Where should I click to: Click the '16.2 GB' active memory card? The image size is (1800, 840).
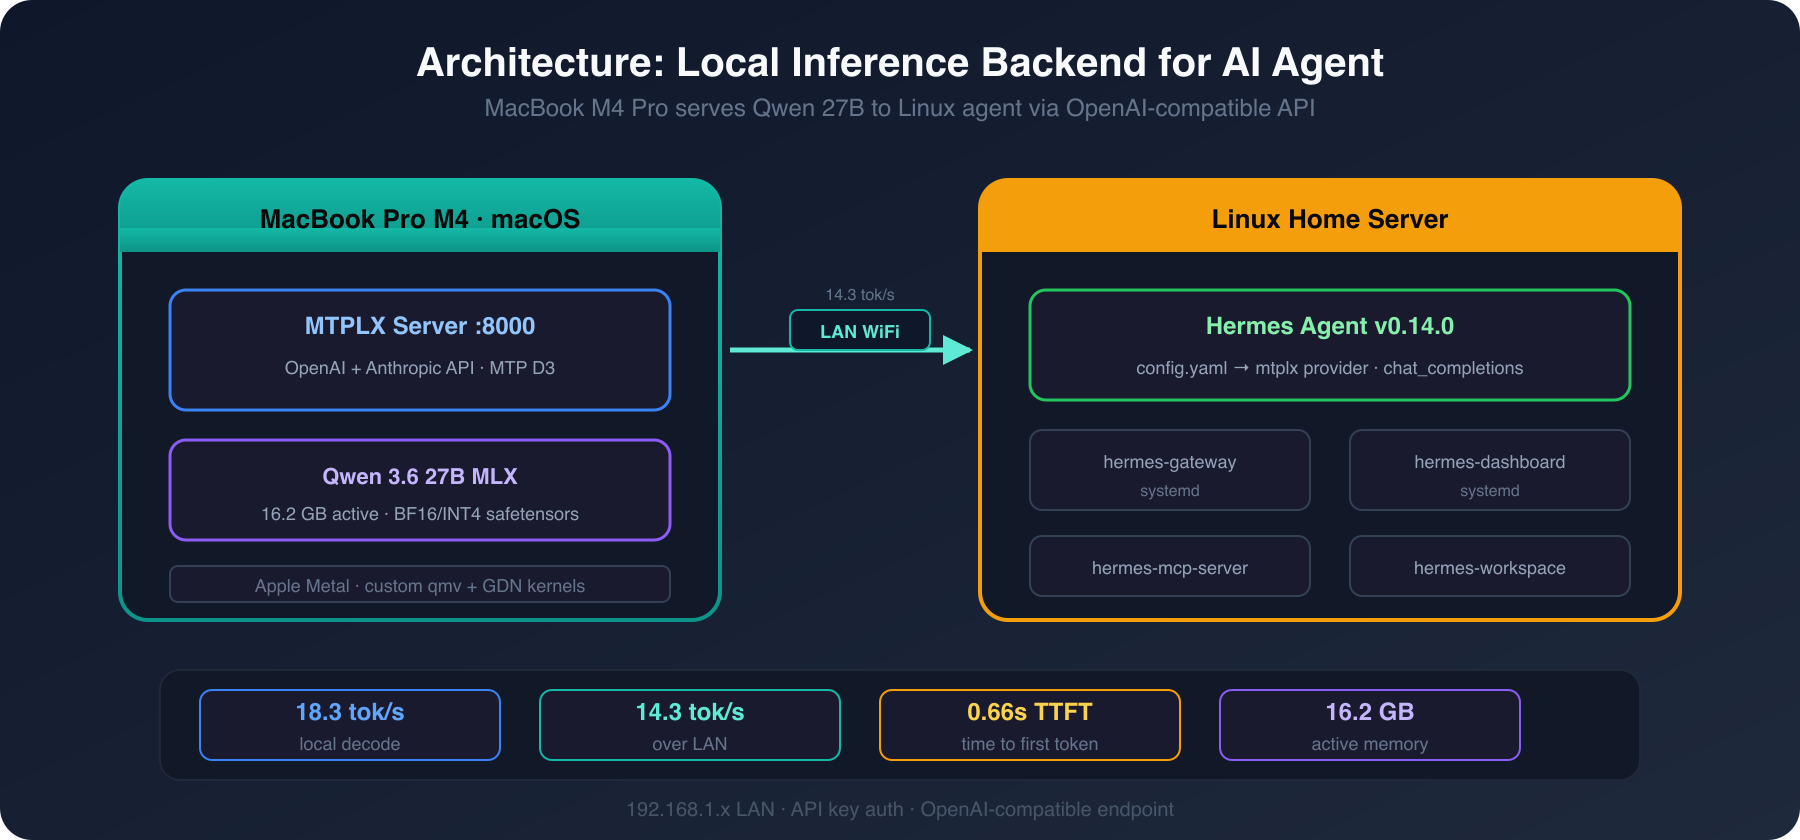click(1370, 725)
